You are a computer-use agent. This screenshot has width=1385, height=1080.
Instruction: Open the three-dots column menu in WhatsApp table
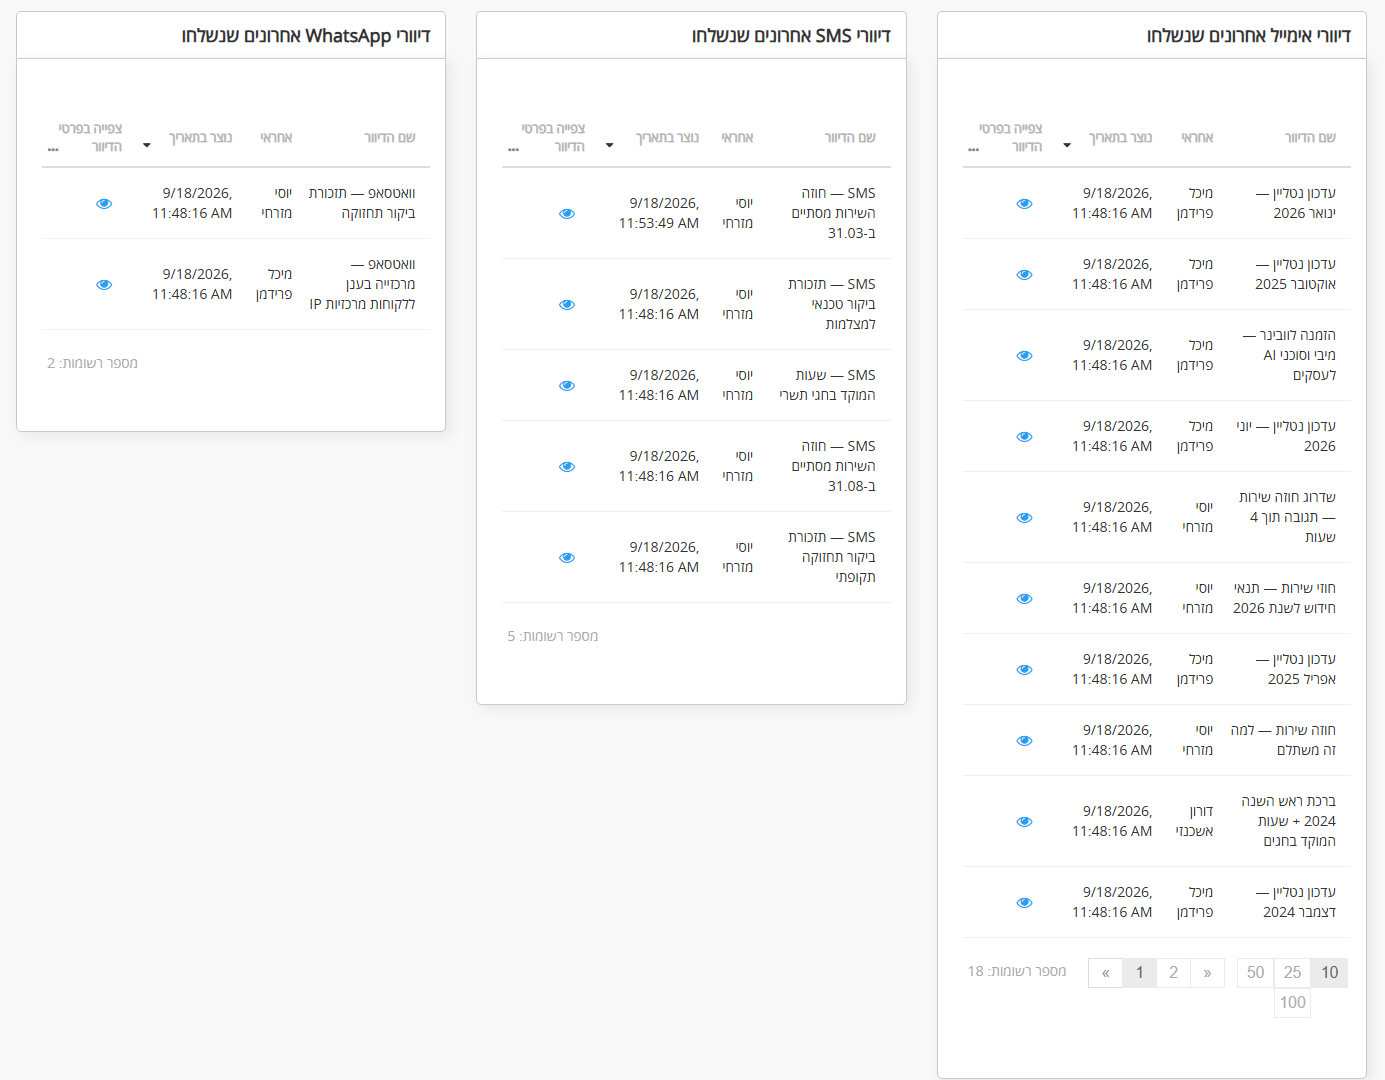click(53, 150)
